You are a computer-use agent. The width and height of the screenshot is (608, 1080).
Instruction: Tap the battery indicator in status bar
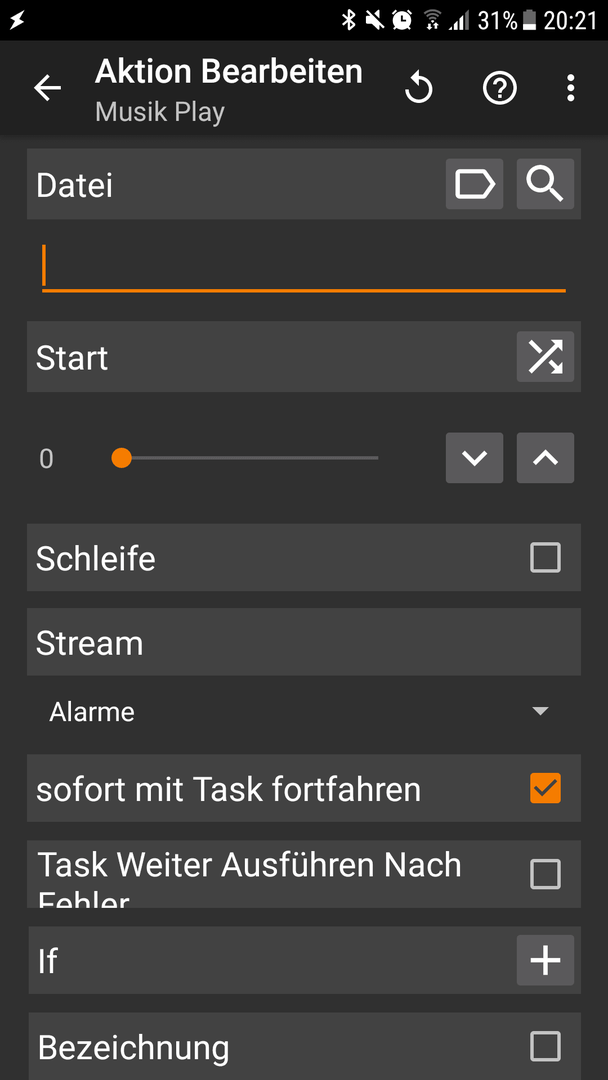click(529, 21)
